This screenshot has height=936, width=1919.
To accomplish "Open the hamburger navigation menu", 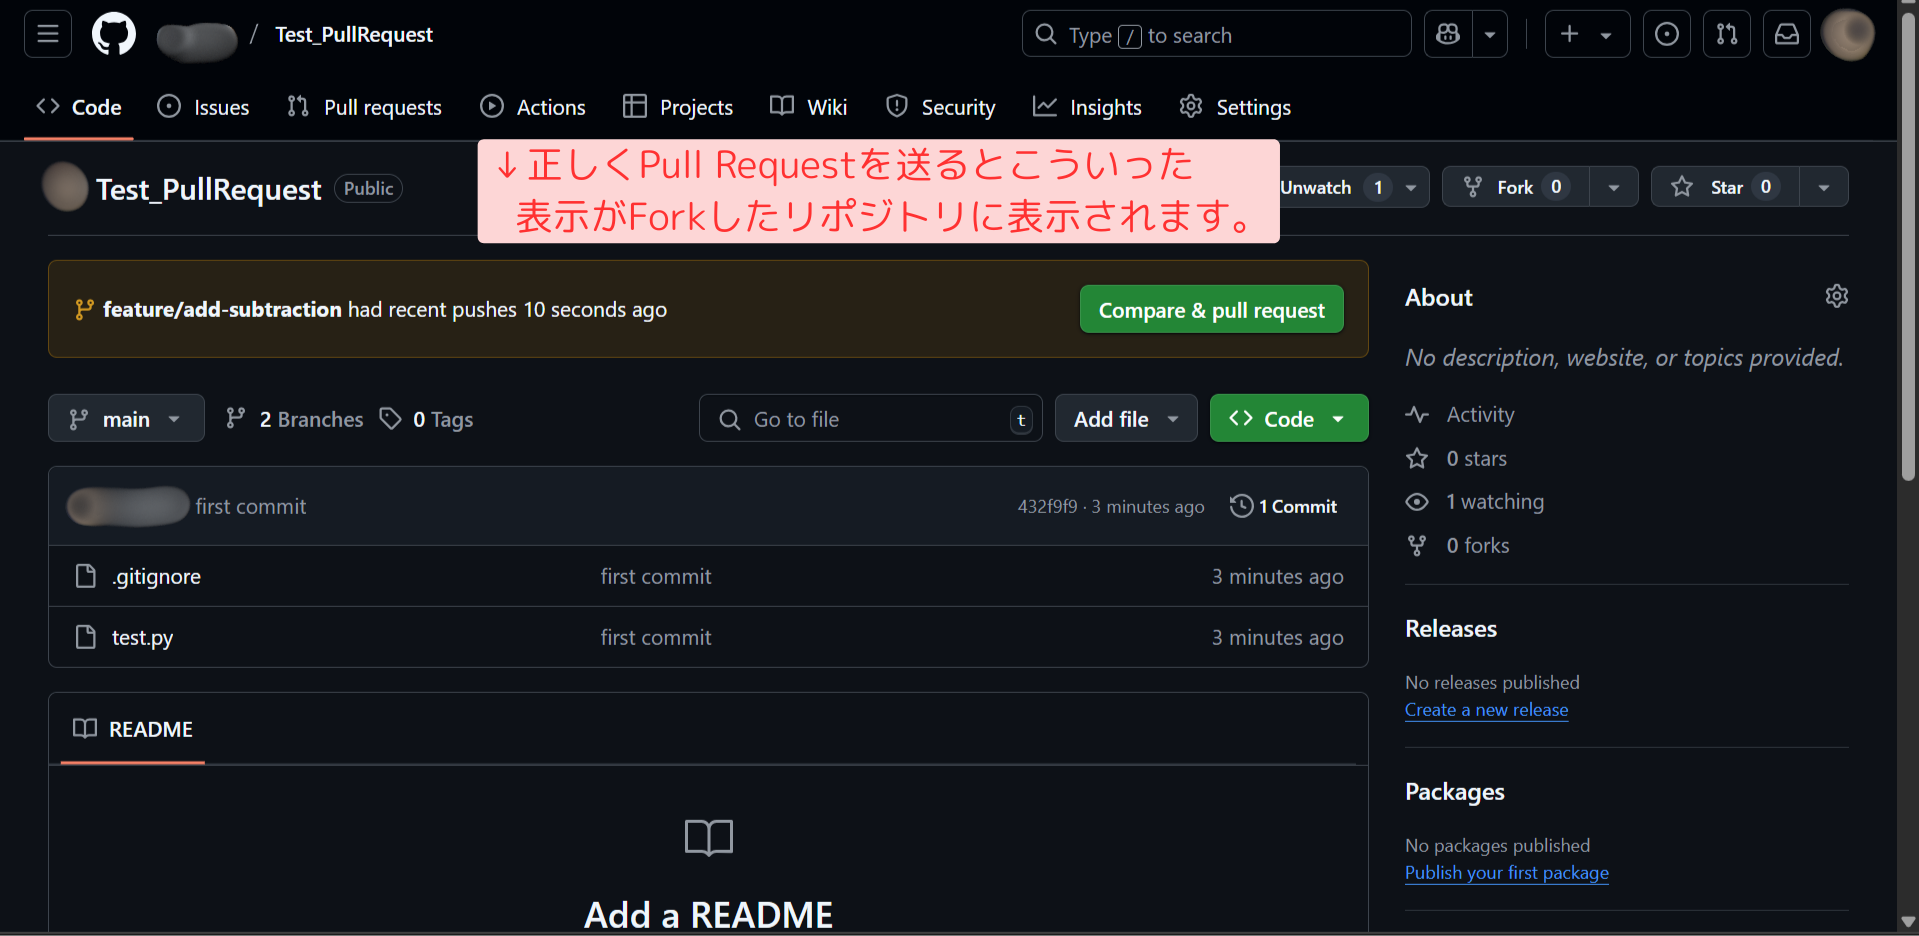I will click(47, 34).
